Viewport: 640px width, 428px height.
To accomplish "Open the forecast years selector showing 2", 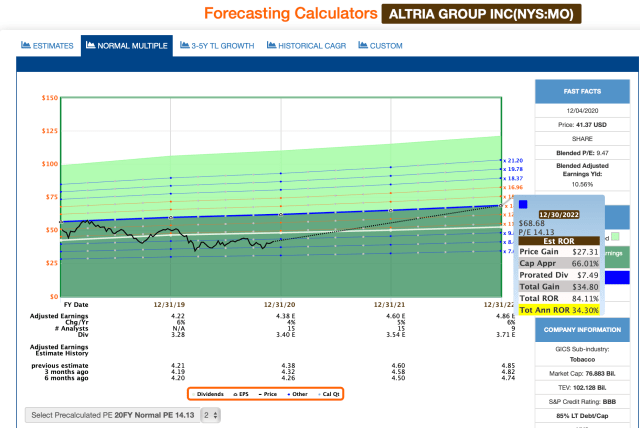I will pyautogui.click(x=211, y=415).
